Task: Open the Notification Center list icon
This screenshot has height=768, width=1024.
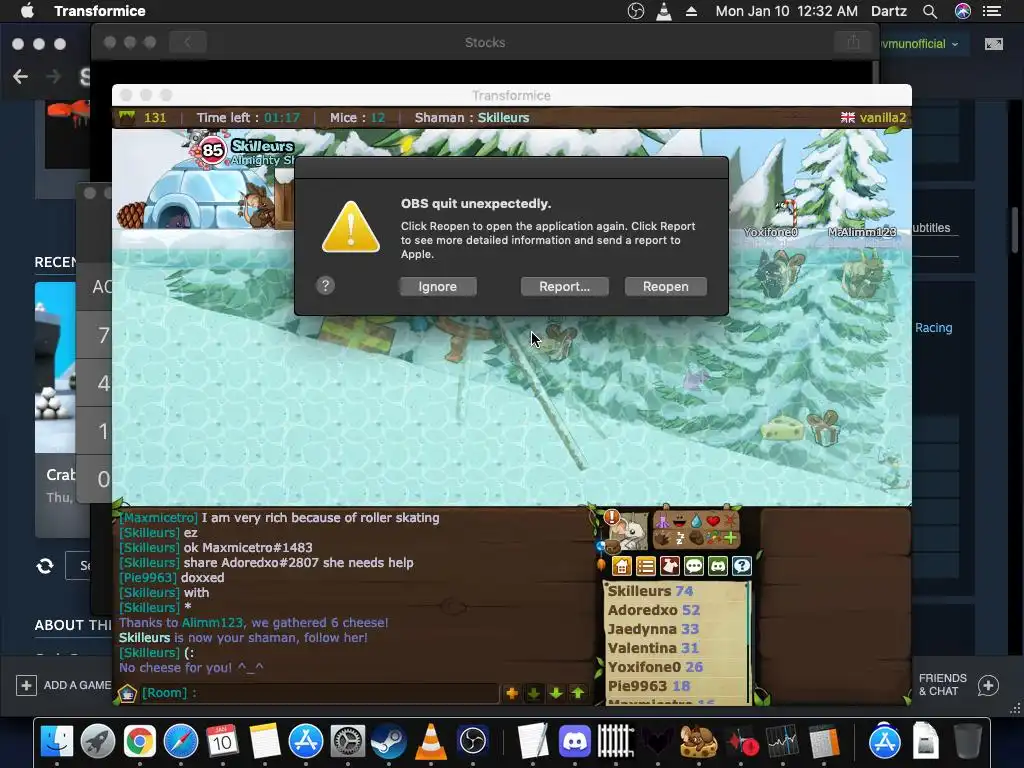Action: point(992,11)
